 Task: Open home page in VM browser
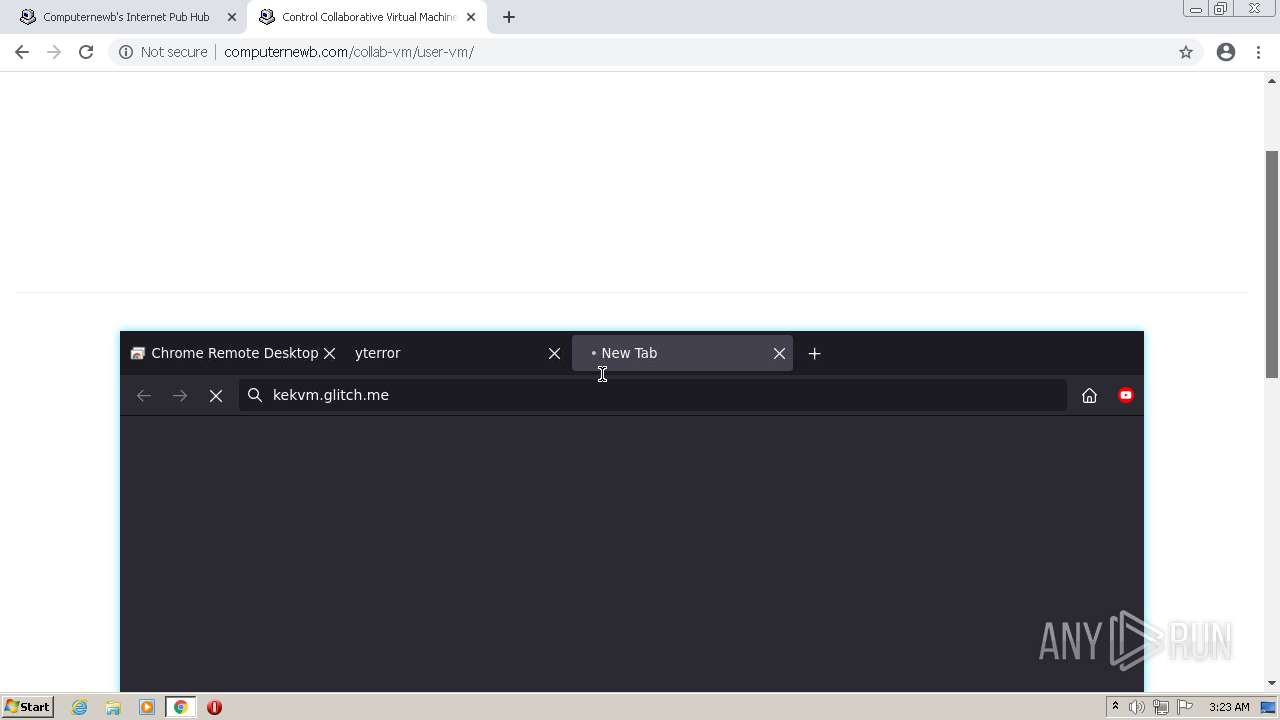coord(1090,395)
